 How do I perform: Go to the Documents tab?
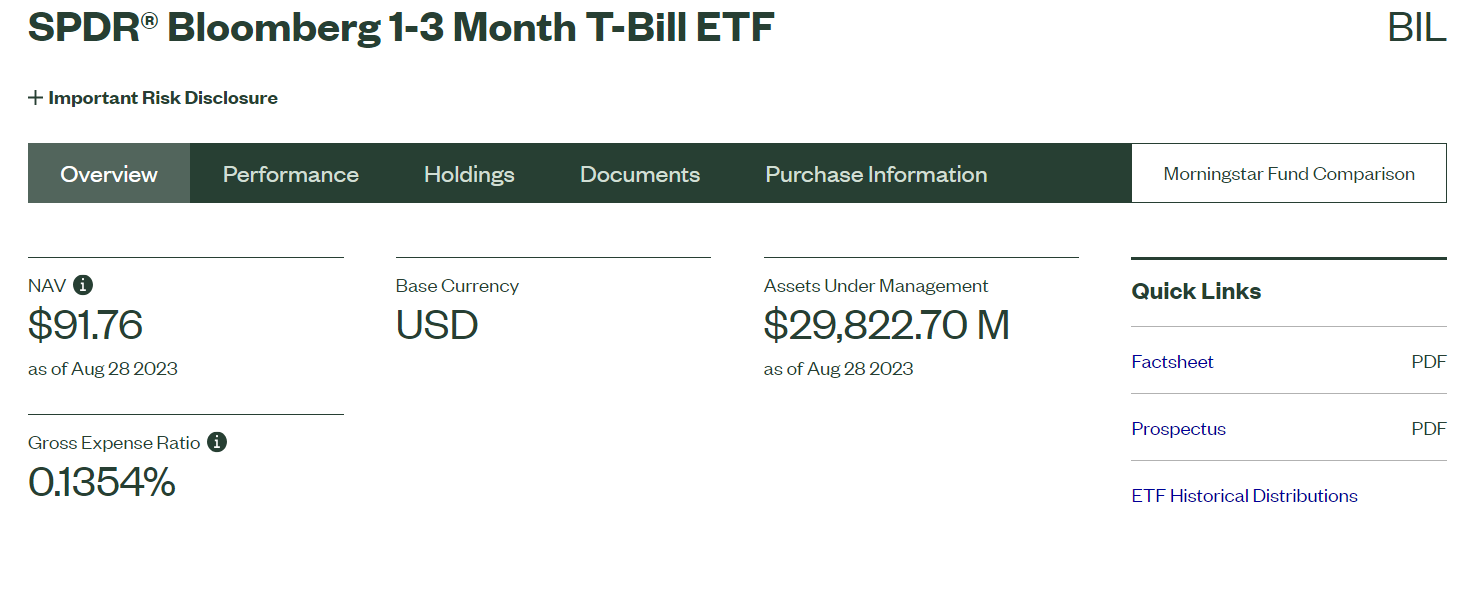click(640, 174)
